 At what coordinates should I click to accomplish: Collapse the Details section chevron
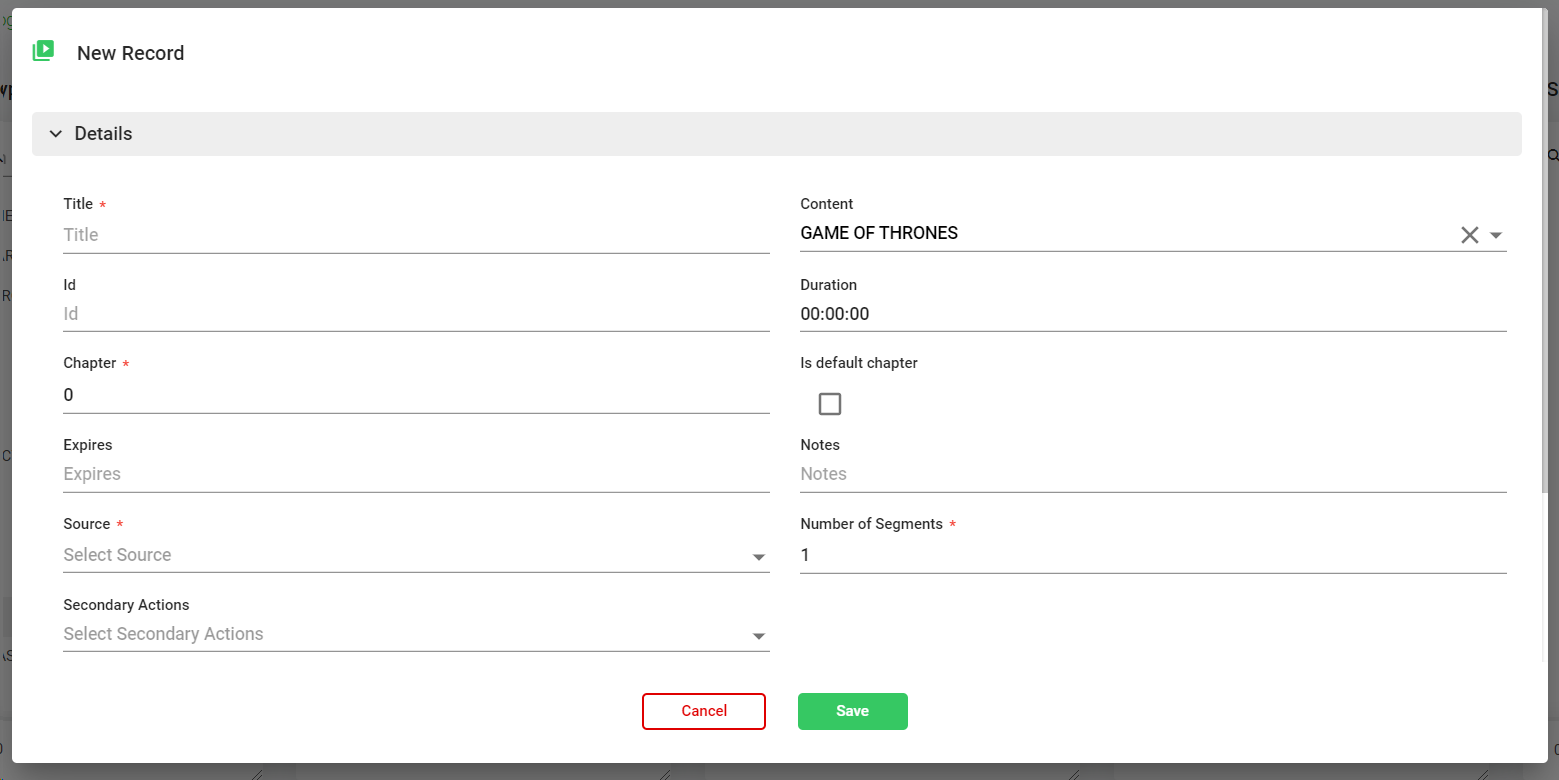56,134
